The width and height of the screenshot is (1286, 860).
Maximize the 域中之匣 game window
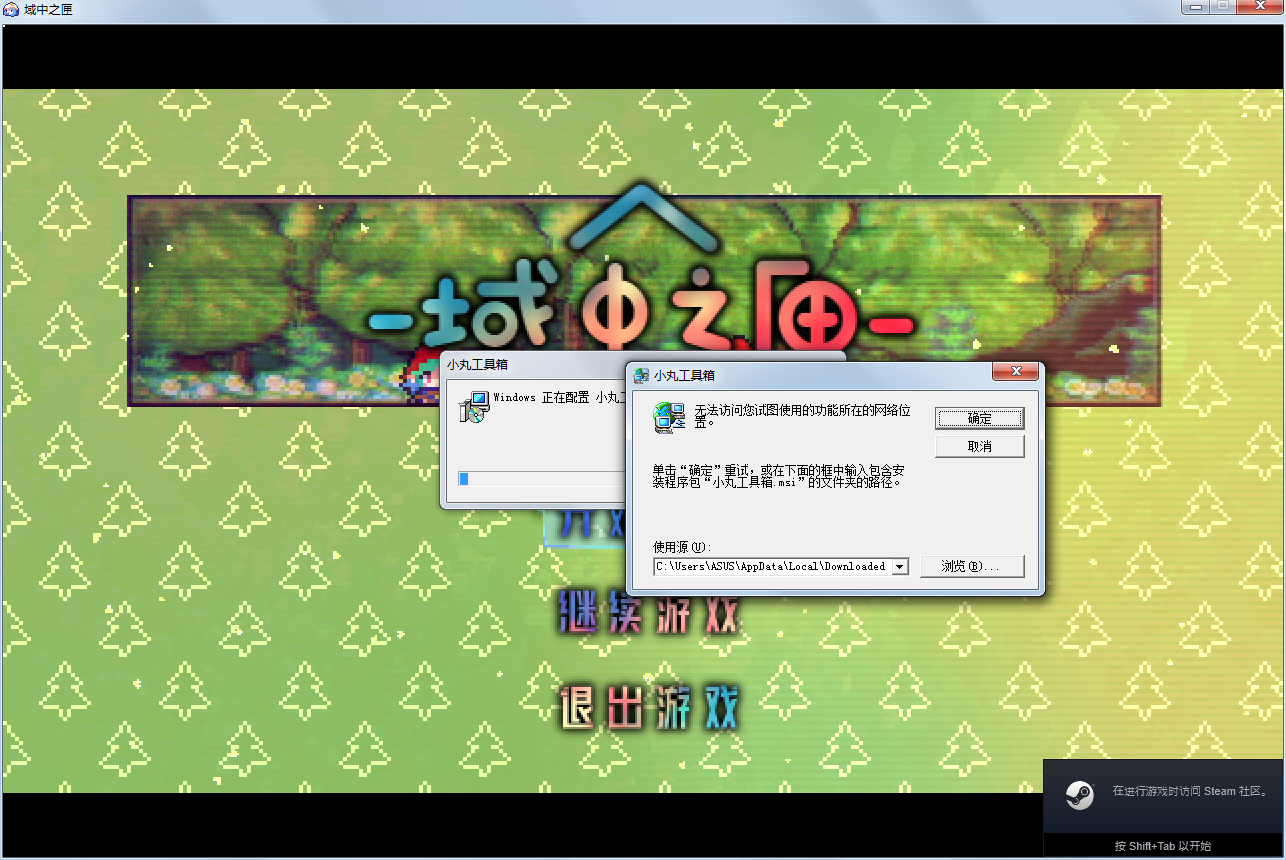tap(1222, 7)
